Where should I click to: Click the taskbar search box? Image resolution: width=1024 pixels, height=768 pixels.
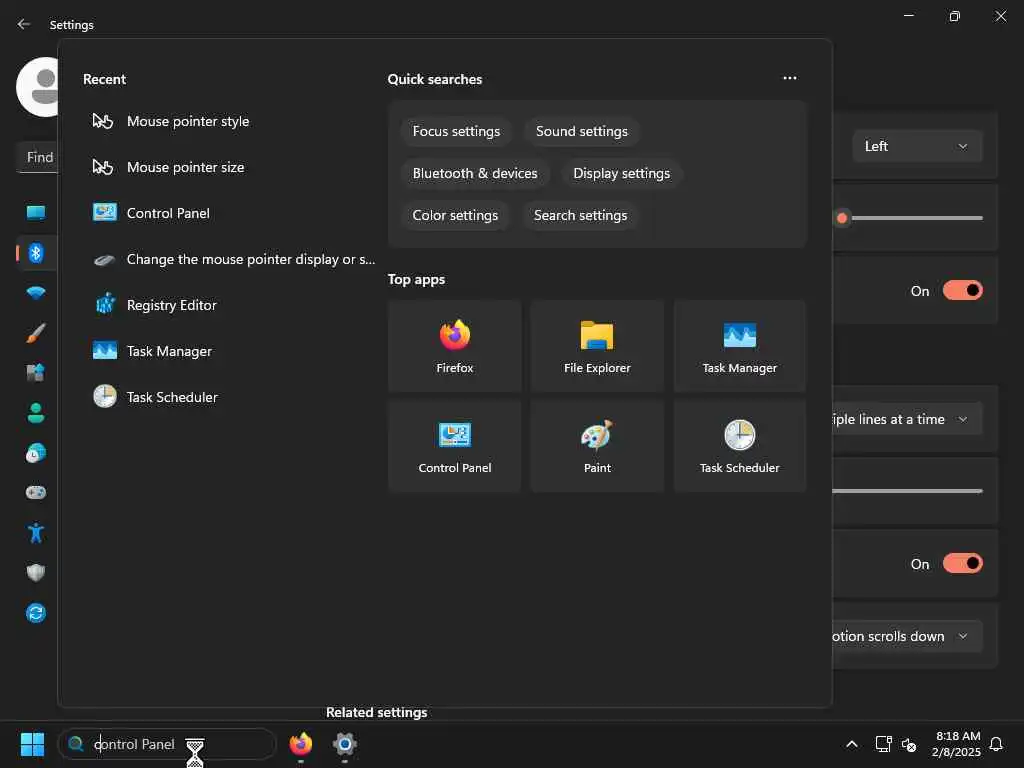(x=167, y=744)
